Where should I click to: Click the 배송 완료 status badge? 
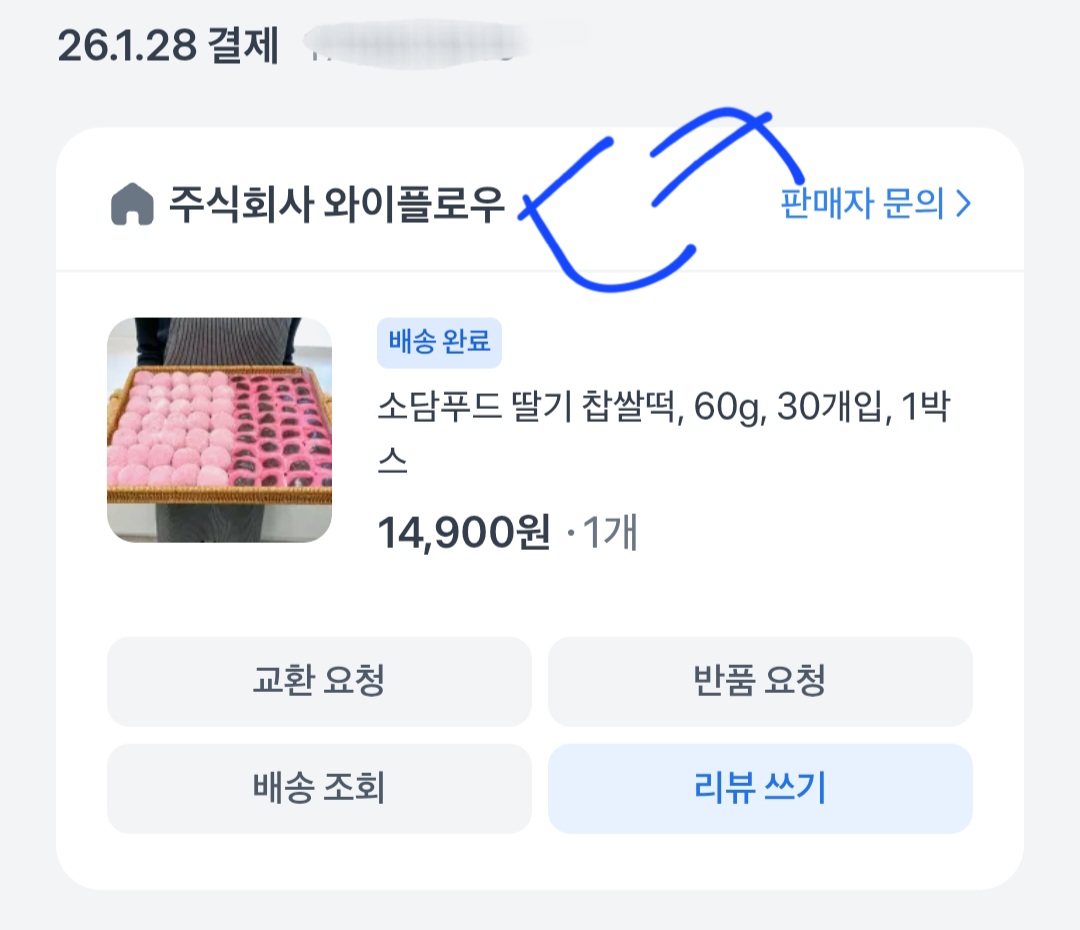(x=439, y=343)
